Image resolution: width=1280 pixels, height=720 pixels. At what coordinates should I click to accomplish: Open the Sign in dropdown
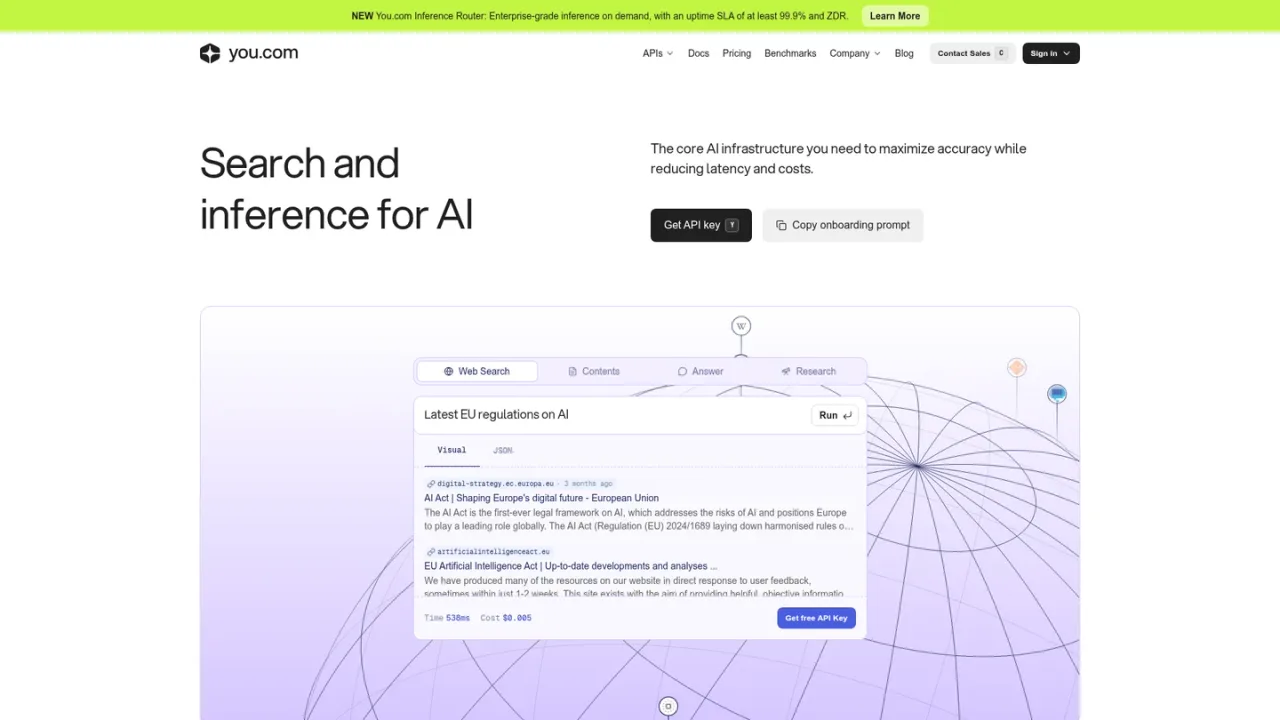[1051, 53]
